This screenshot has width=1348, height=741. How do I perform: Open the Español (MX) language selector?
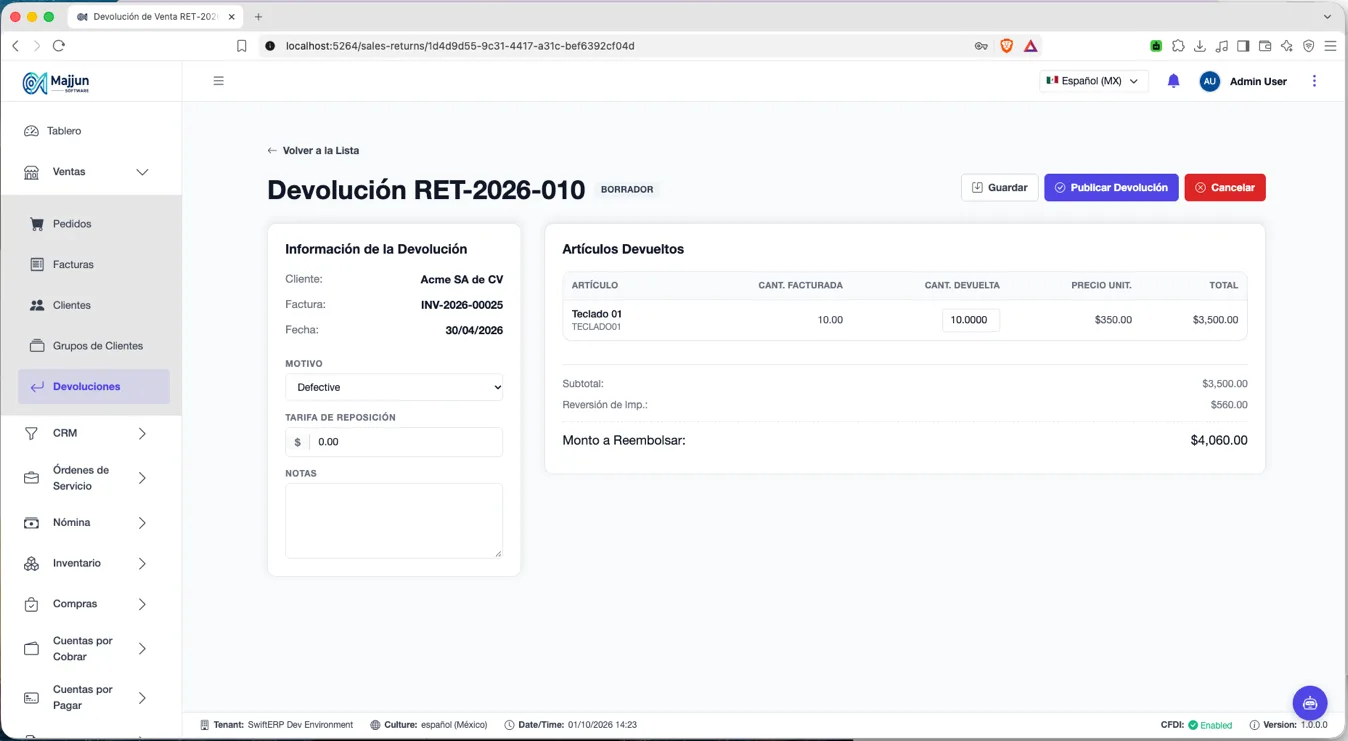[x=1093, y=81]
